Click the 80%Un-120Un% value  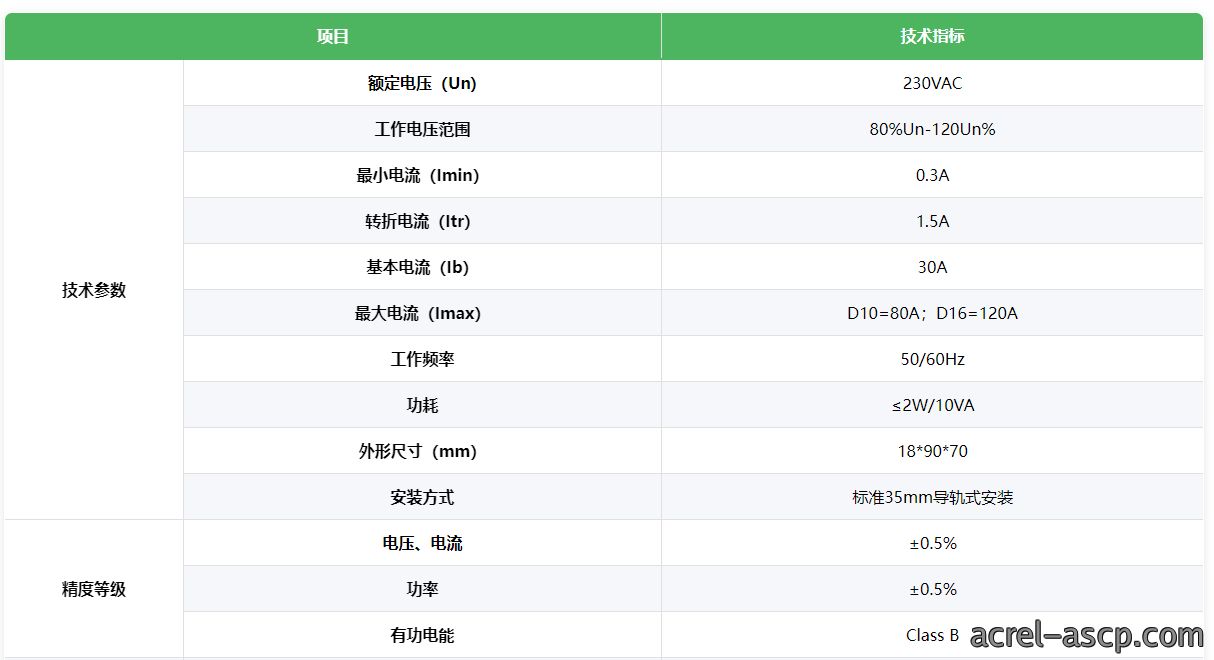[x=932, y=129]
